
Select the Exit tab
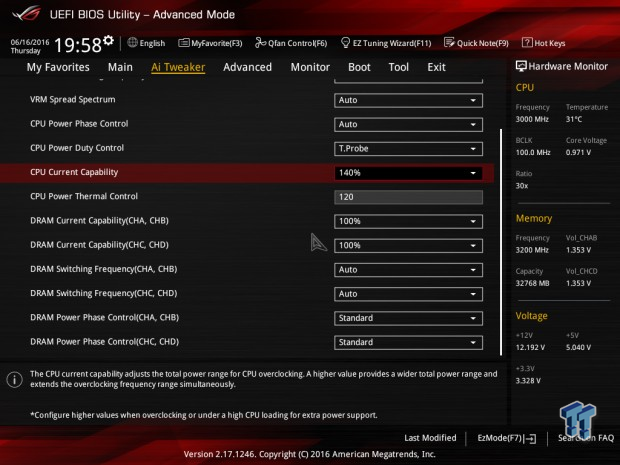(436, 67)
